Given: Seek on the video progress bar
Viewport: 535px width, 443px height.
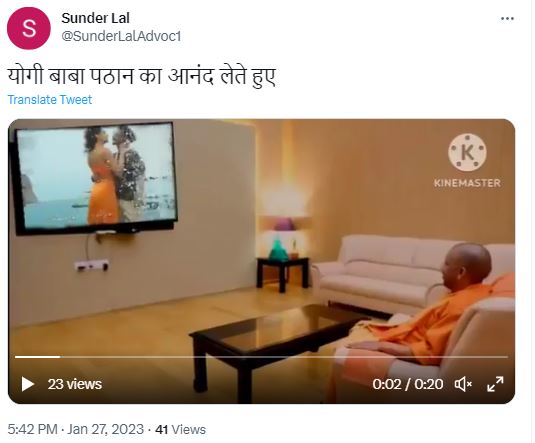Looking at the screenshot, I should coord(261,357).
